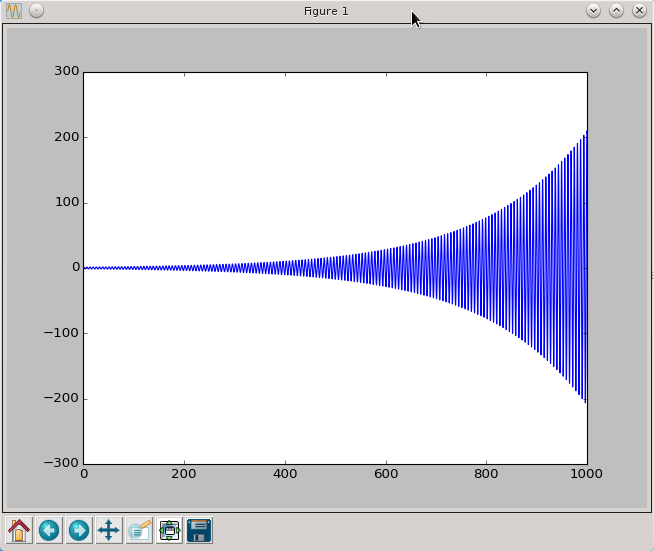Toggle the round pin button in title bar
This screenshot has width=654, height=551.
pos(36,10)
